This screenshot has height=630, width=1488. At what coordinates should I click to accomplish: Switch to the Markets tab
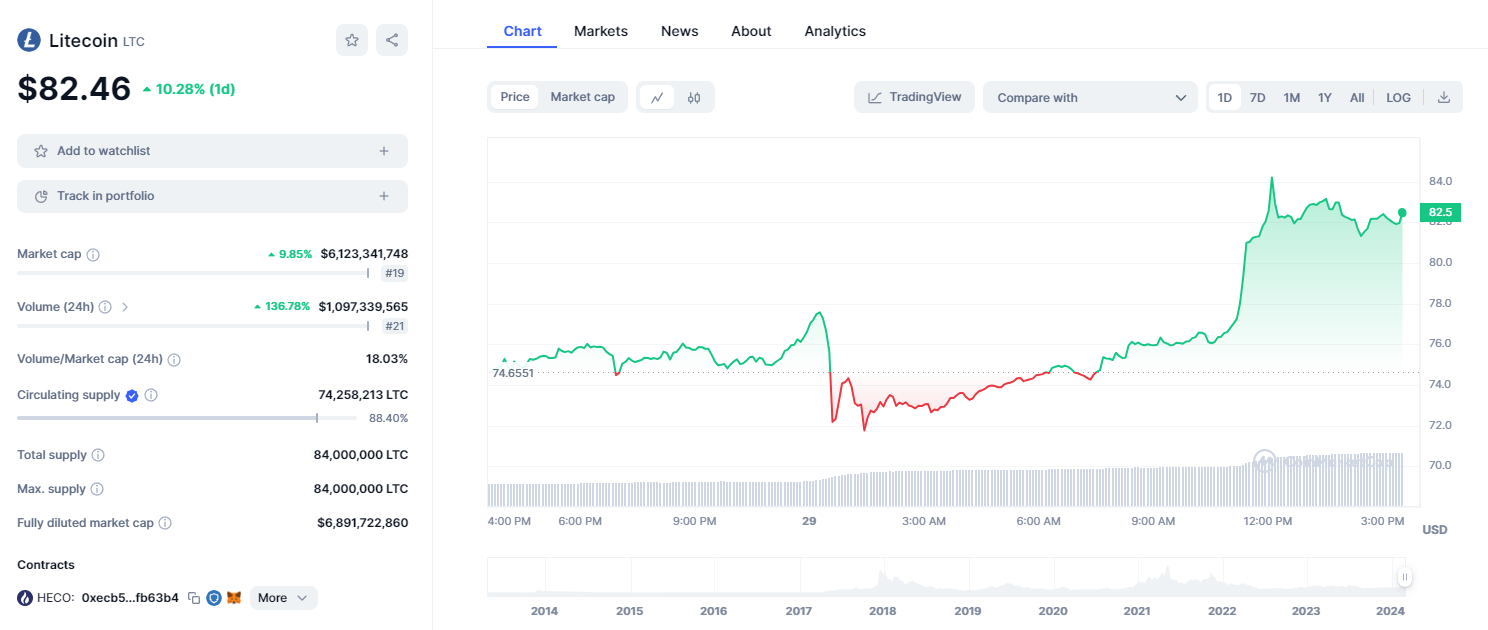601,31
